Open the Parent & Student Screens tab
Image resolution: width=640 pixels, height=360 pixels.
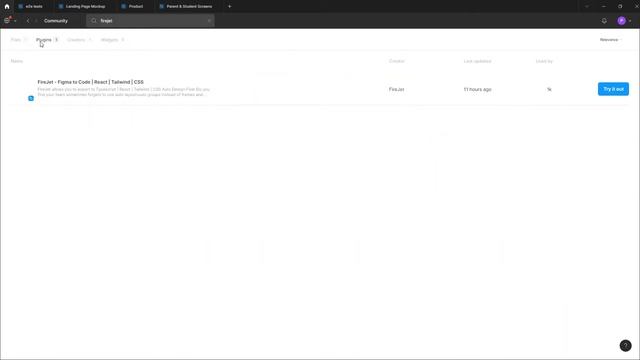click(186, 7)
